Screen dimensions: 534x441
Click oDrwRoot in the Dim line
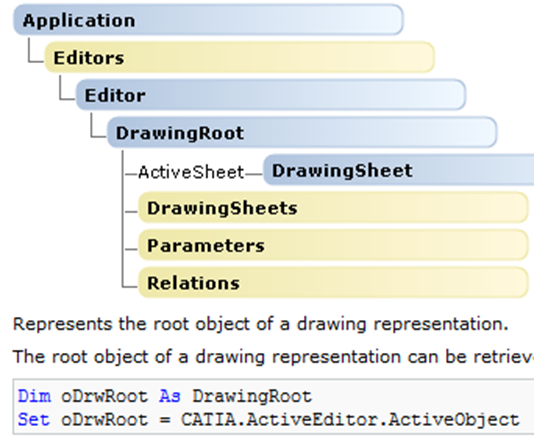(x=104, y=396)
